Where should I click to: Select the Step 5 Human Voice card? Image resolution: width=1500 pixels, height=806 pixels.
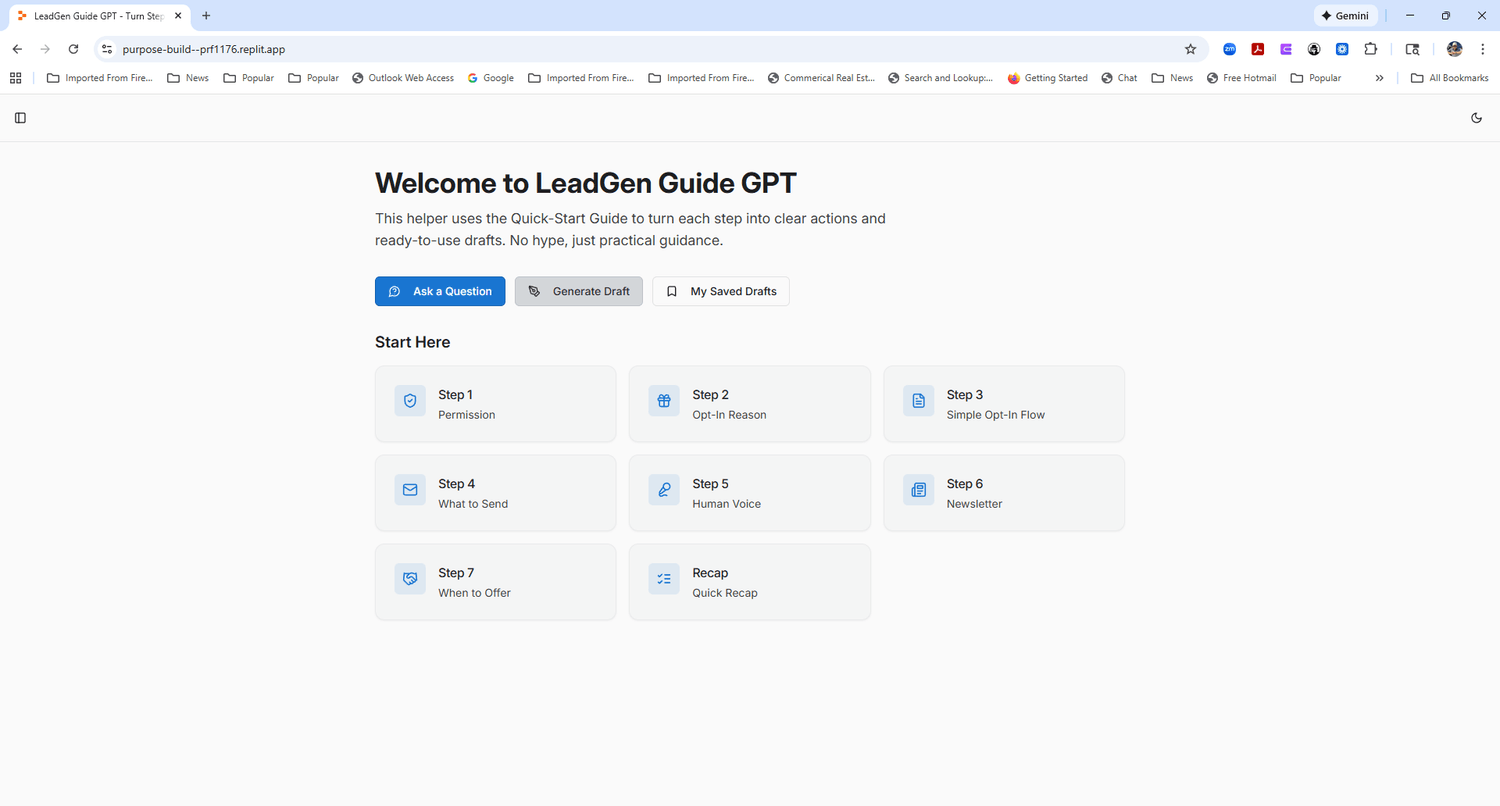pos(749,493)
